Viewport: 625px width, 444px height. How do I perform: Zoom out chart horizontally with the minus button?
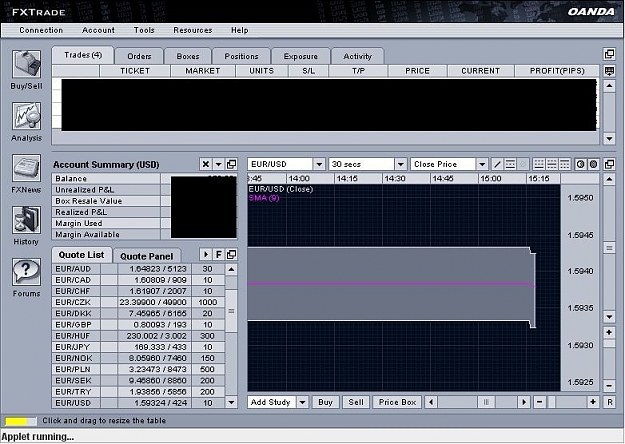pos(539,402)
